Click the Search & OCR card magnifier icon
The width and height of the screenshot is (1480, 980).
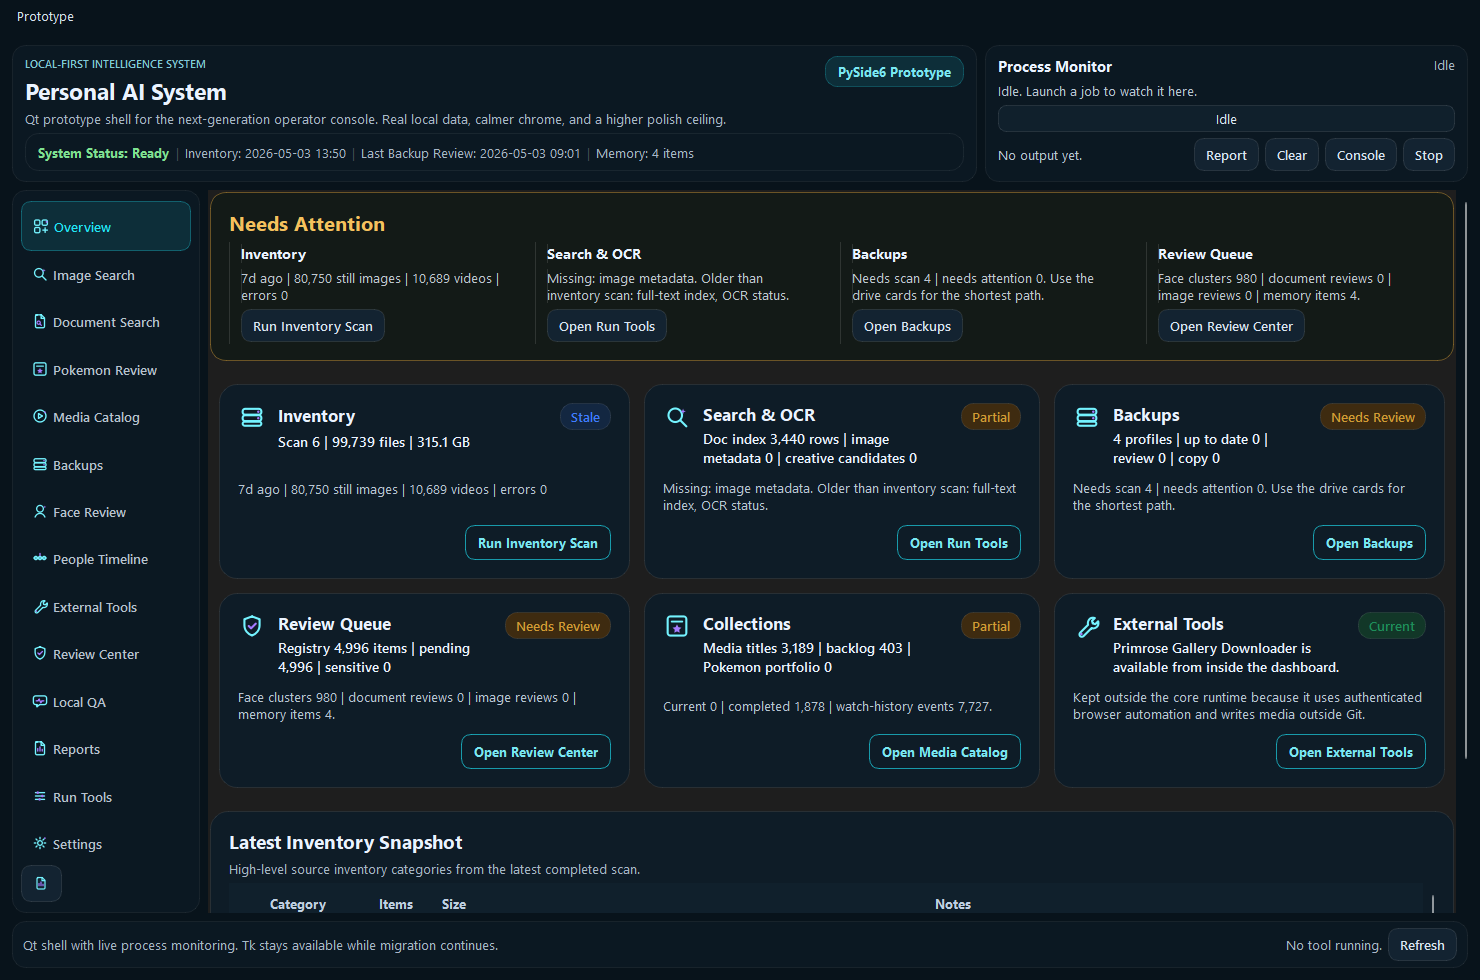677,418
